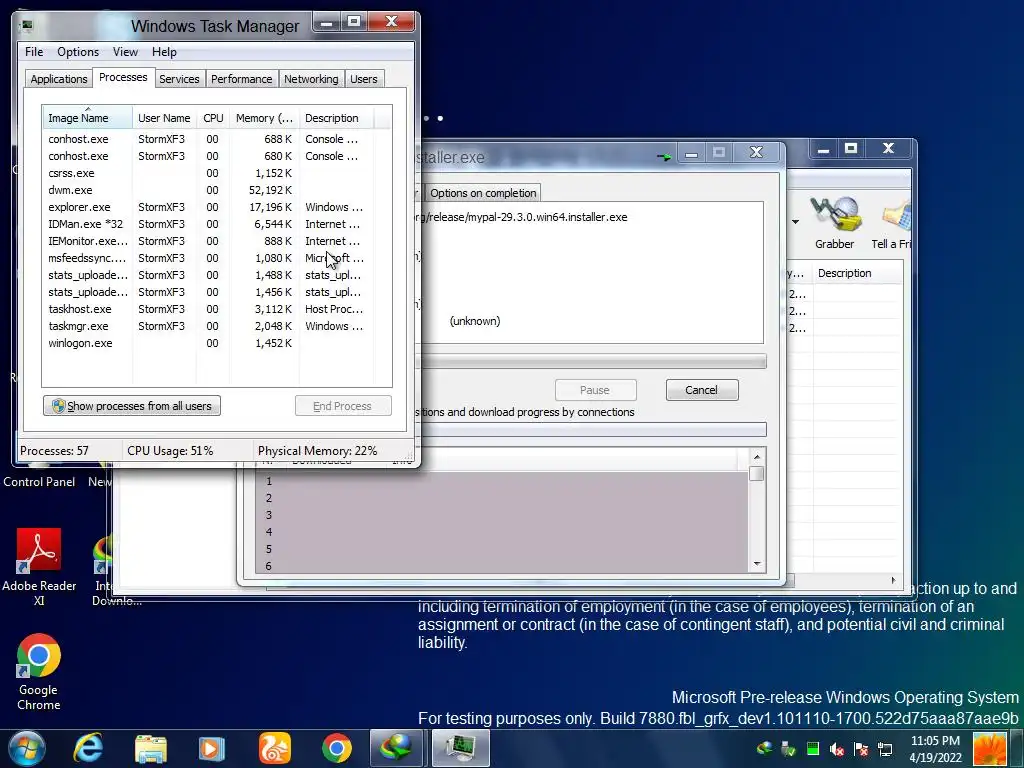Select the Options on completion tab
1024x768 pixels.
483,193
